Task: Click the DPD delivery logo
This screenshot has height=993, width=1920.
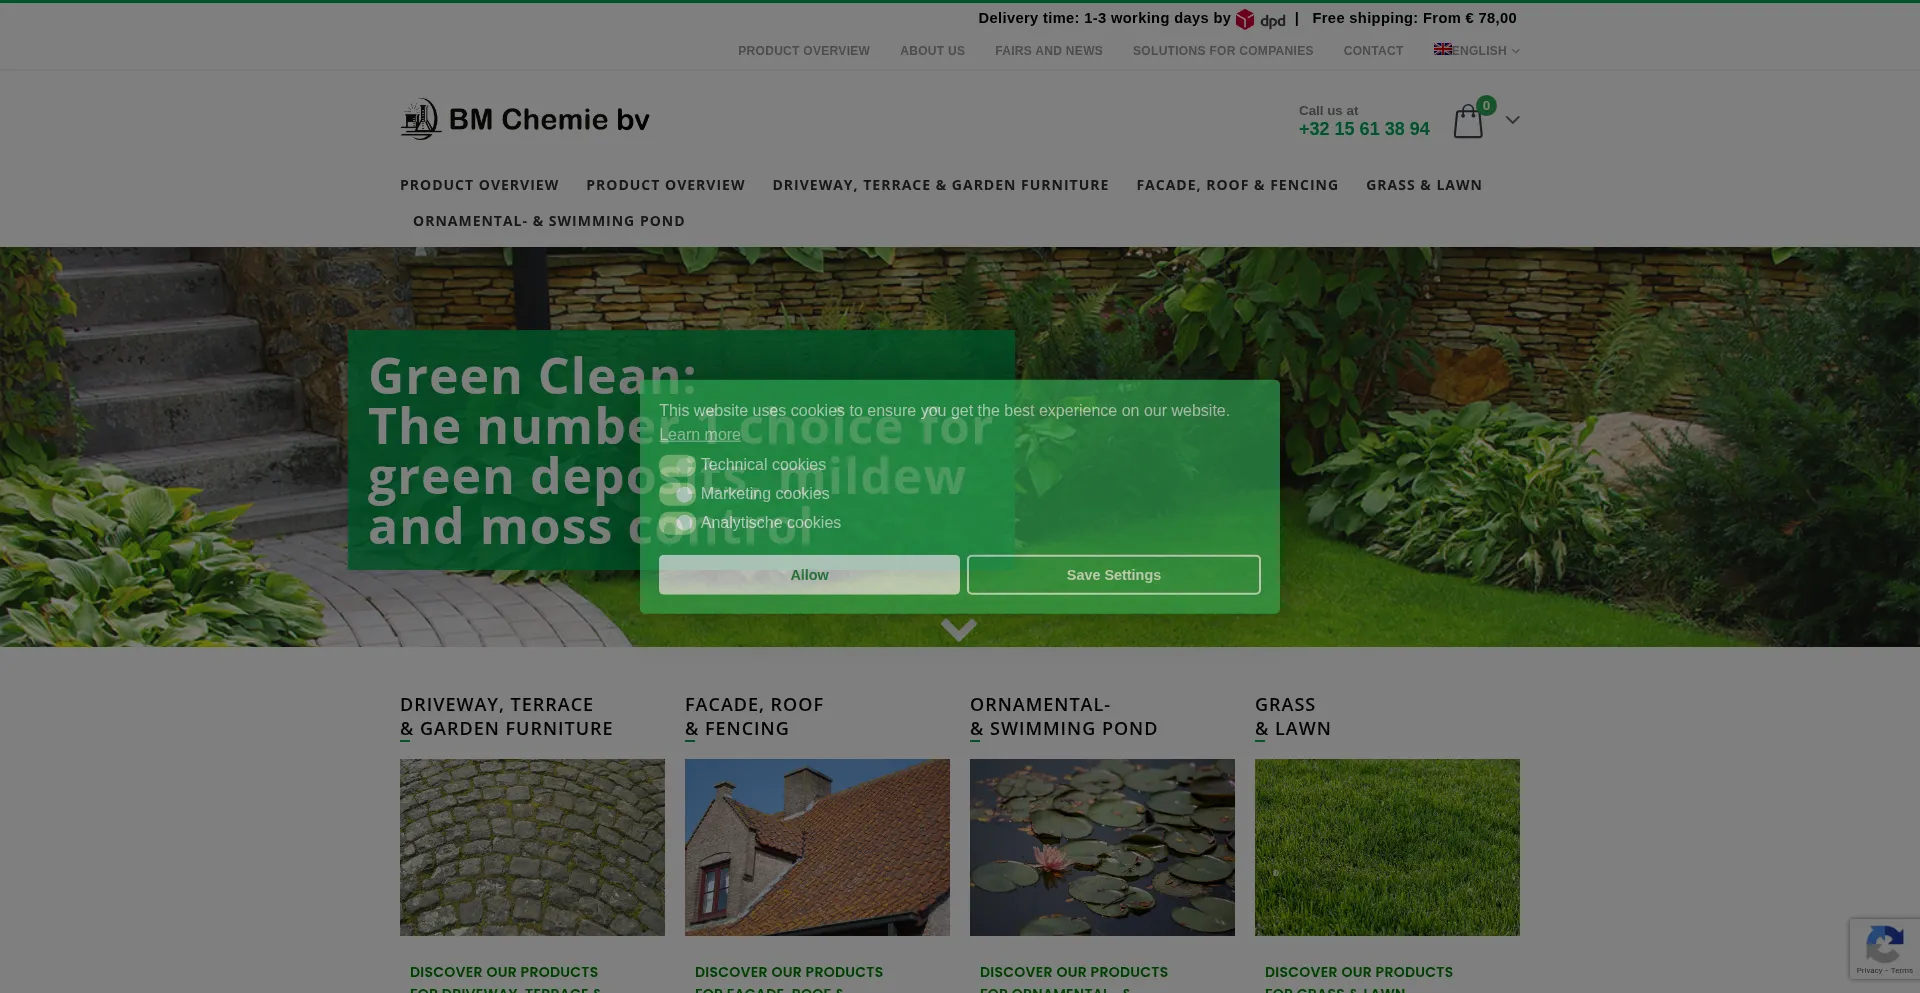Action: 1260,19
